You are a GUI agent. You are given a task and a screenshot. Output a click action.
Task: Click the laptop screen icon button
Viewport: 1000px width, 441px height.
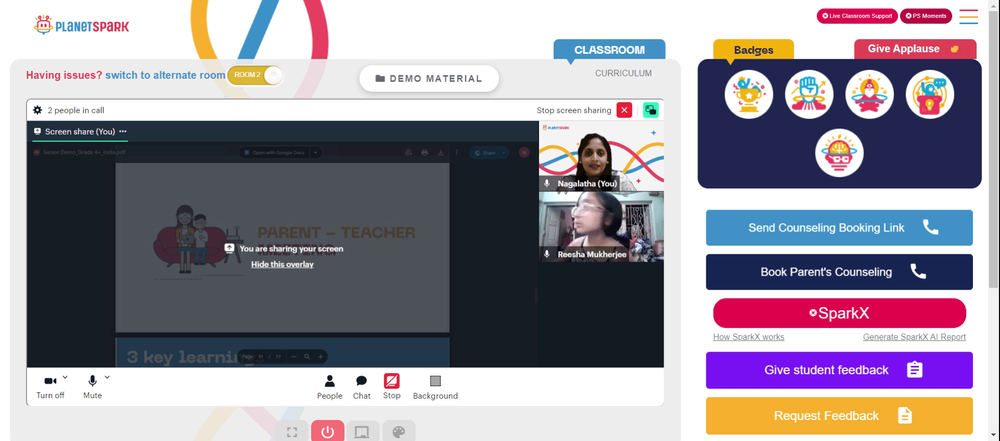point(363,432)
